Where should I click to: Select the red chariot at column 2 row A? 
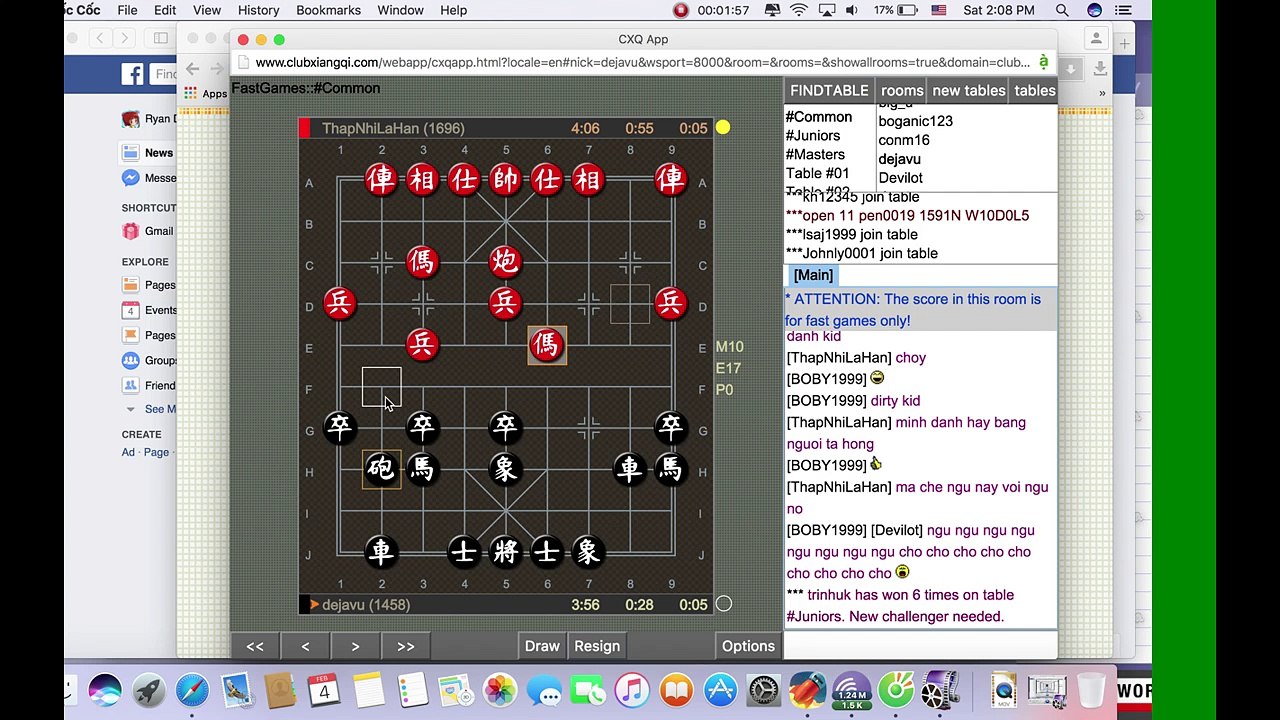click(381, 179)
